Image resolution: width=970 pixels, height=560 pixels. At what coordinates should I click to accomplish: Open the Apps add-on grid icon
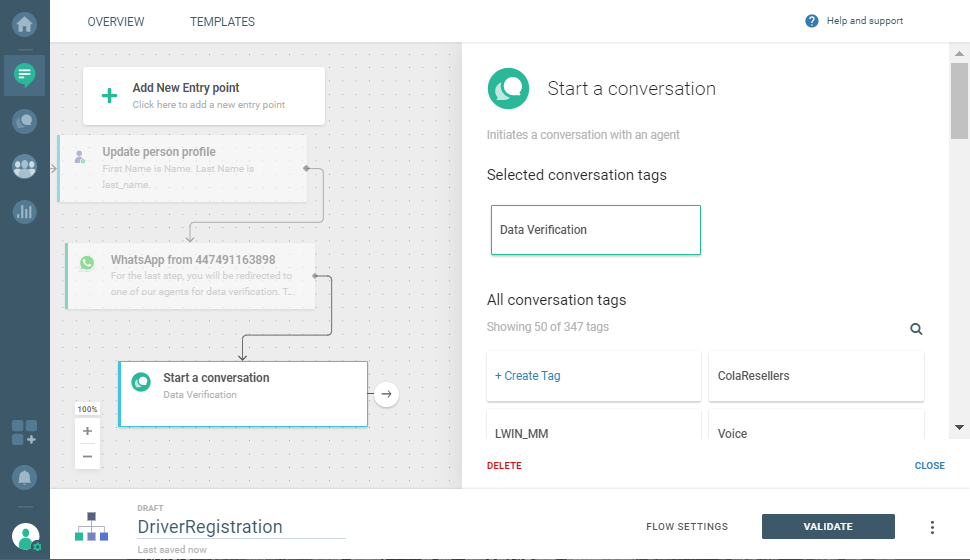click(24, 432)
